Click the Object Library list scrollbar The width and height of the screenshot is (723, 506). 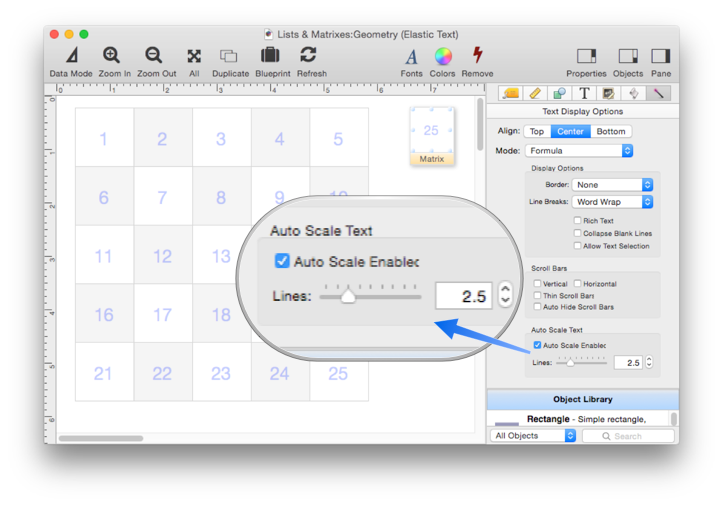674,419
